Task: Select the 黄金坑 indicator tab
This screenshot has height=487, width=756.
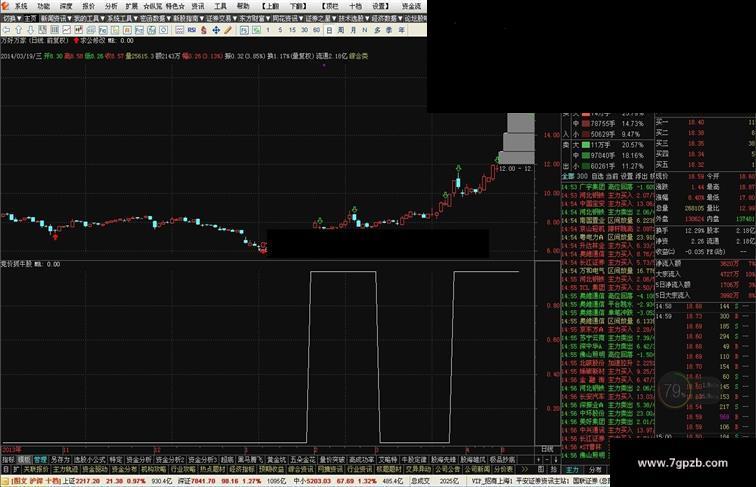Action: [x=278, y=459]
